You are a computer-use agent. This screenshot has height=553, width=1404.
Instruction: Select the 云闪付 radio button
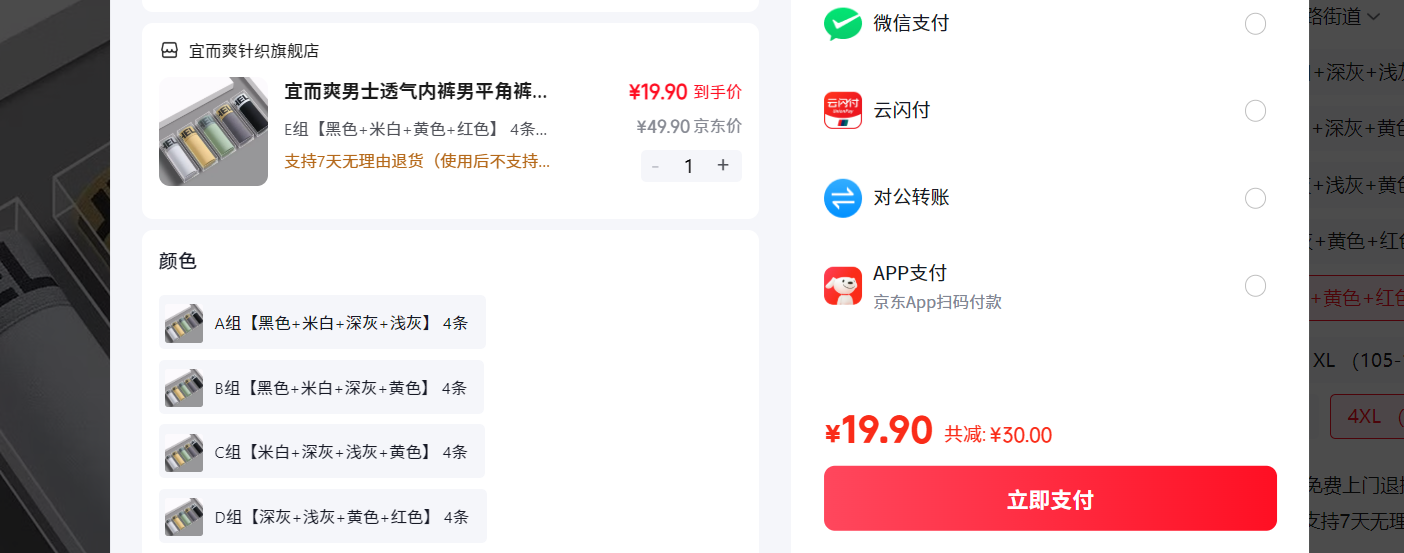(x=1255, y=111)
